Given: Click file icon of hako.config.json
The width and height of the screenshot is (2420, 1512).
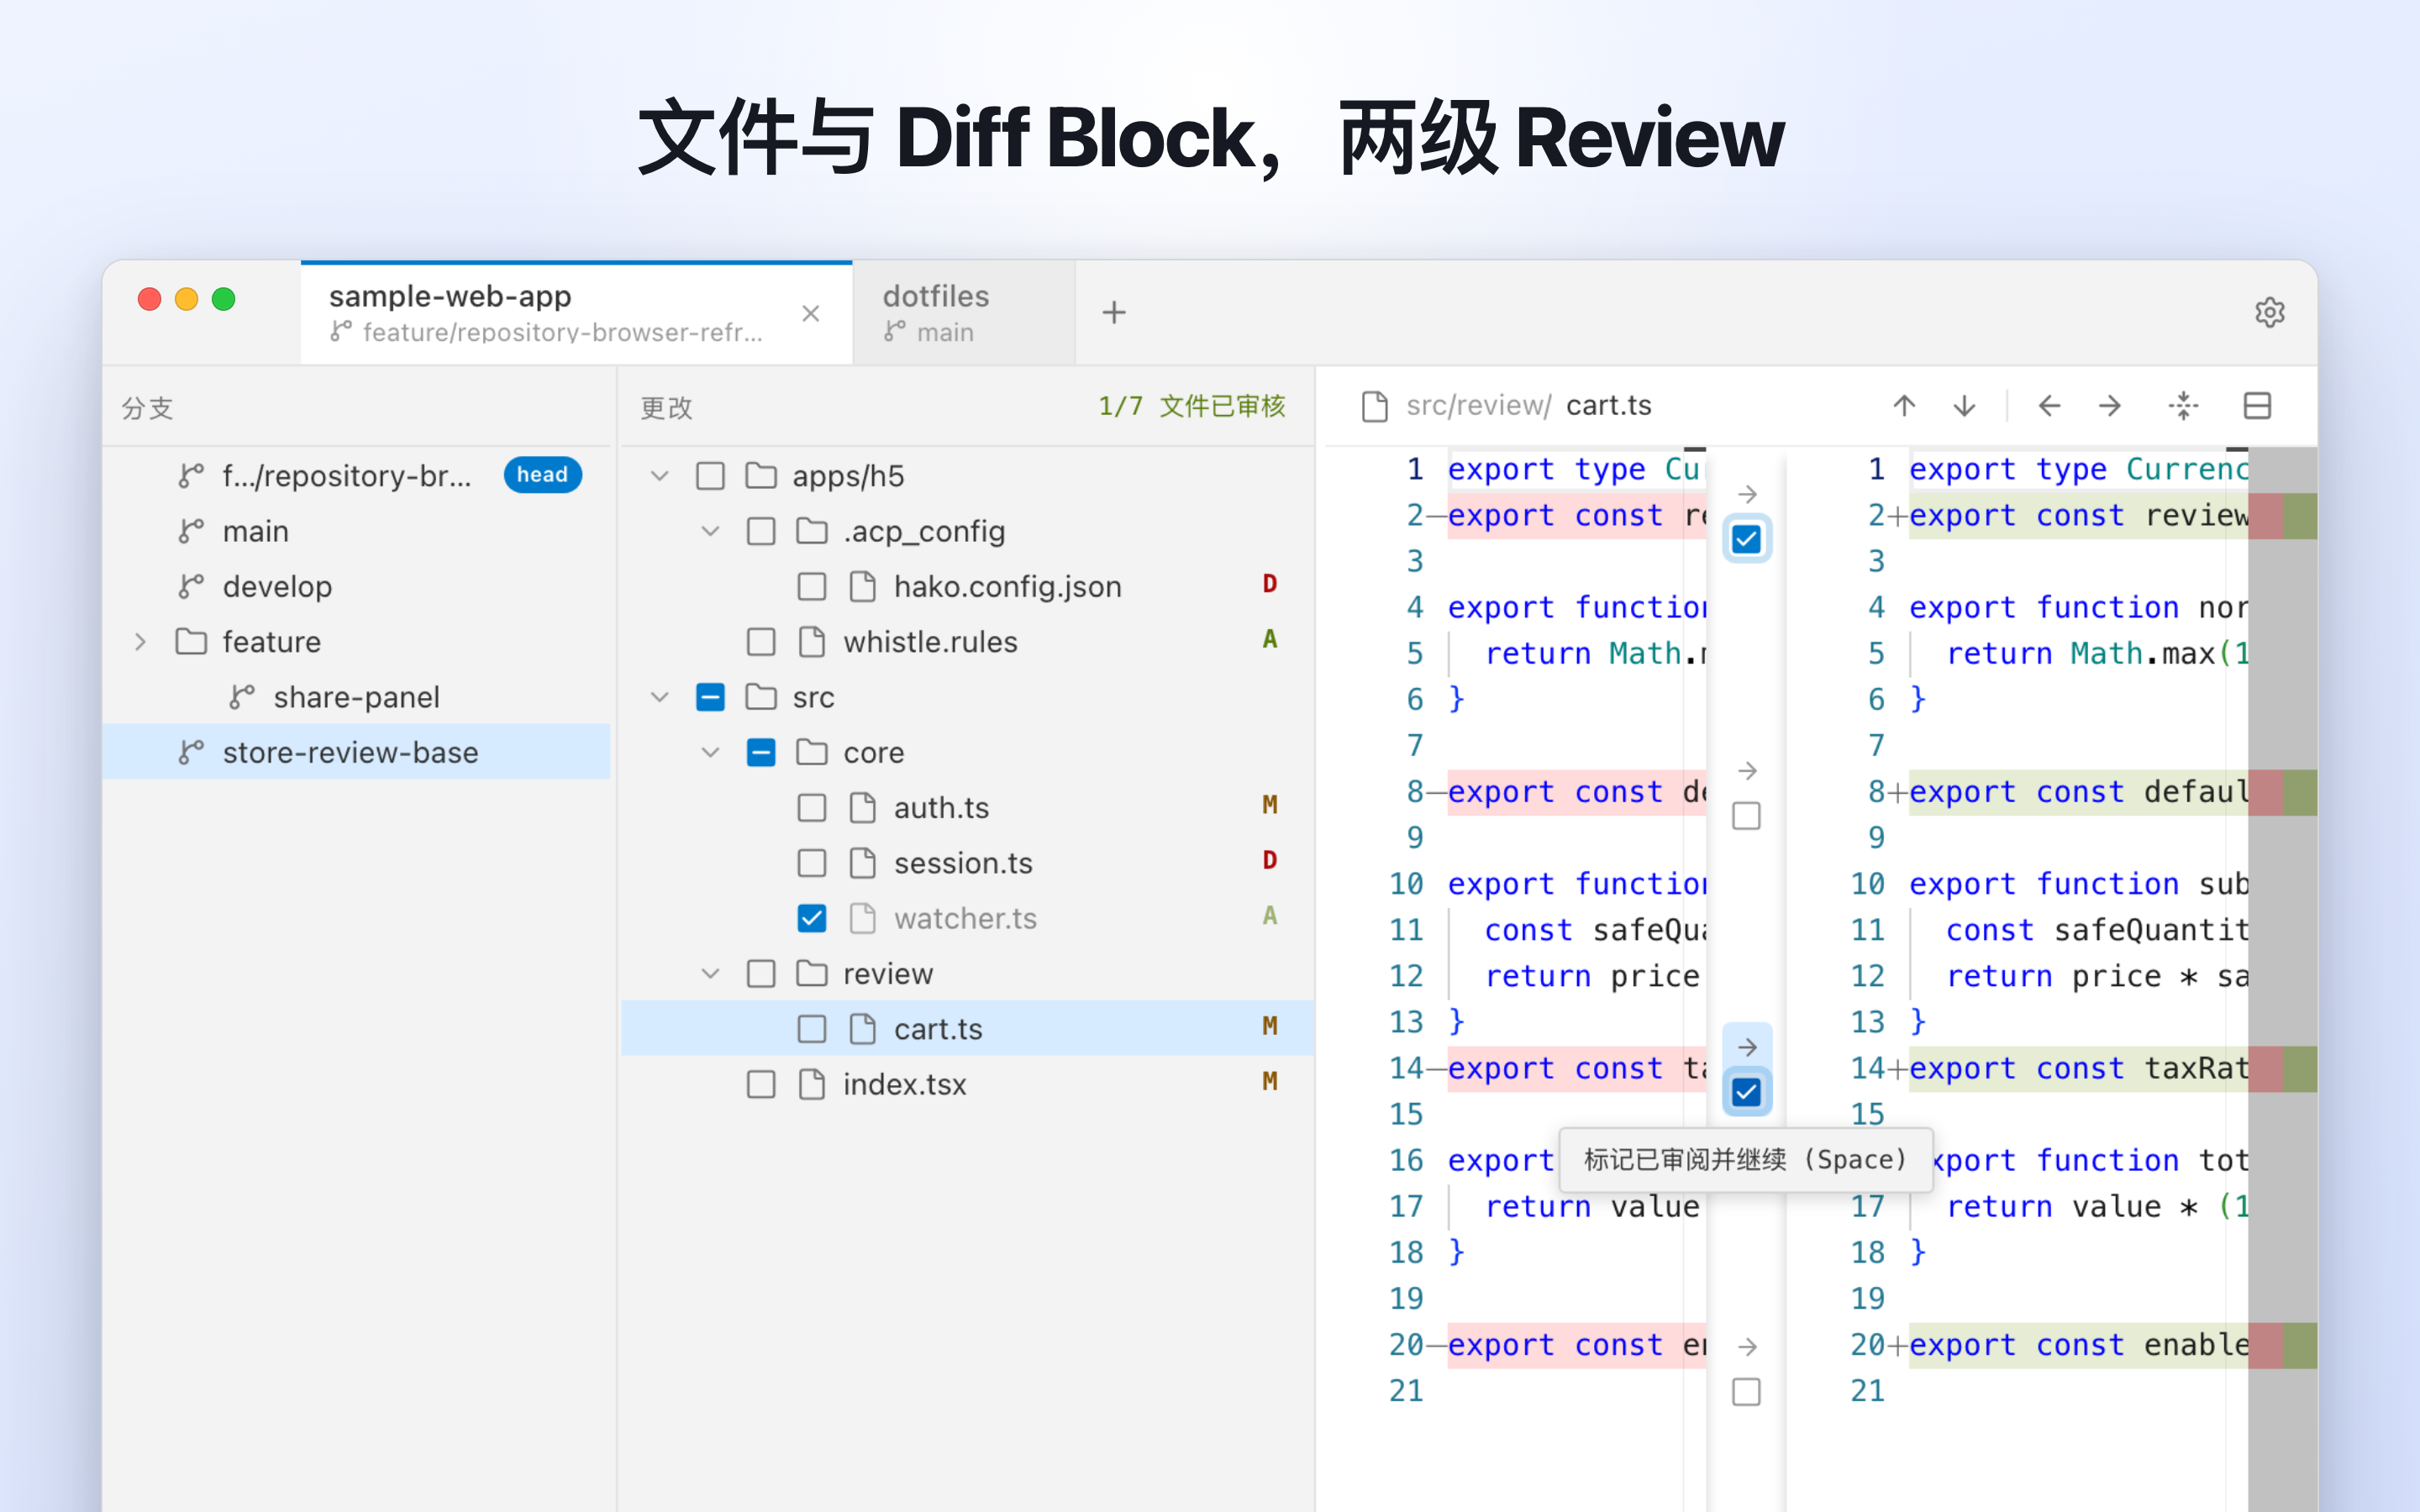Looking at the screenshot, I should [x=862, y=586].
